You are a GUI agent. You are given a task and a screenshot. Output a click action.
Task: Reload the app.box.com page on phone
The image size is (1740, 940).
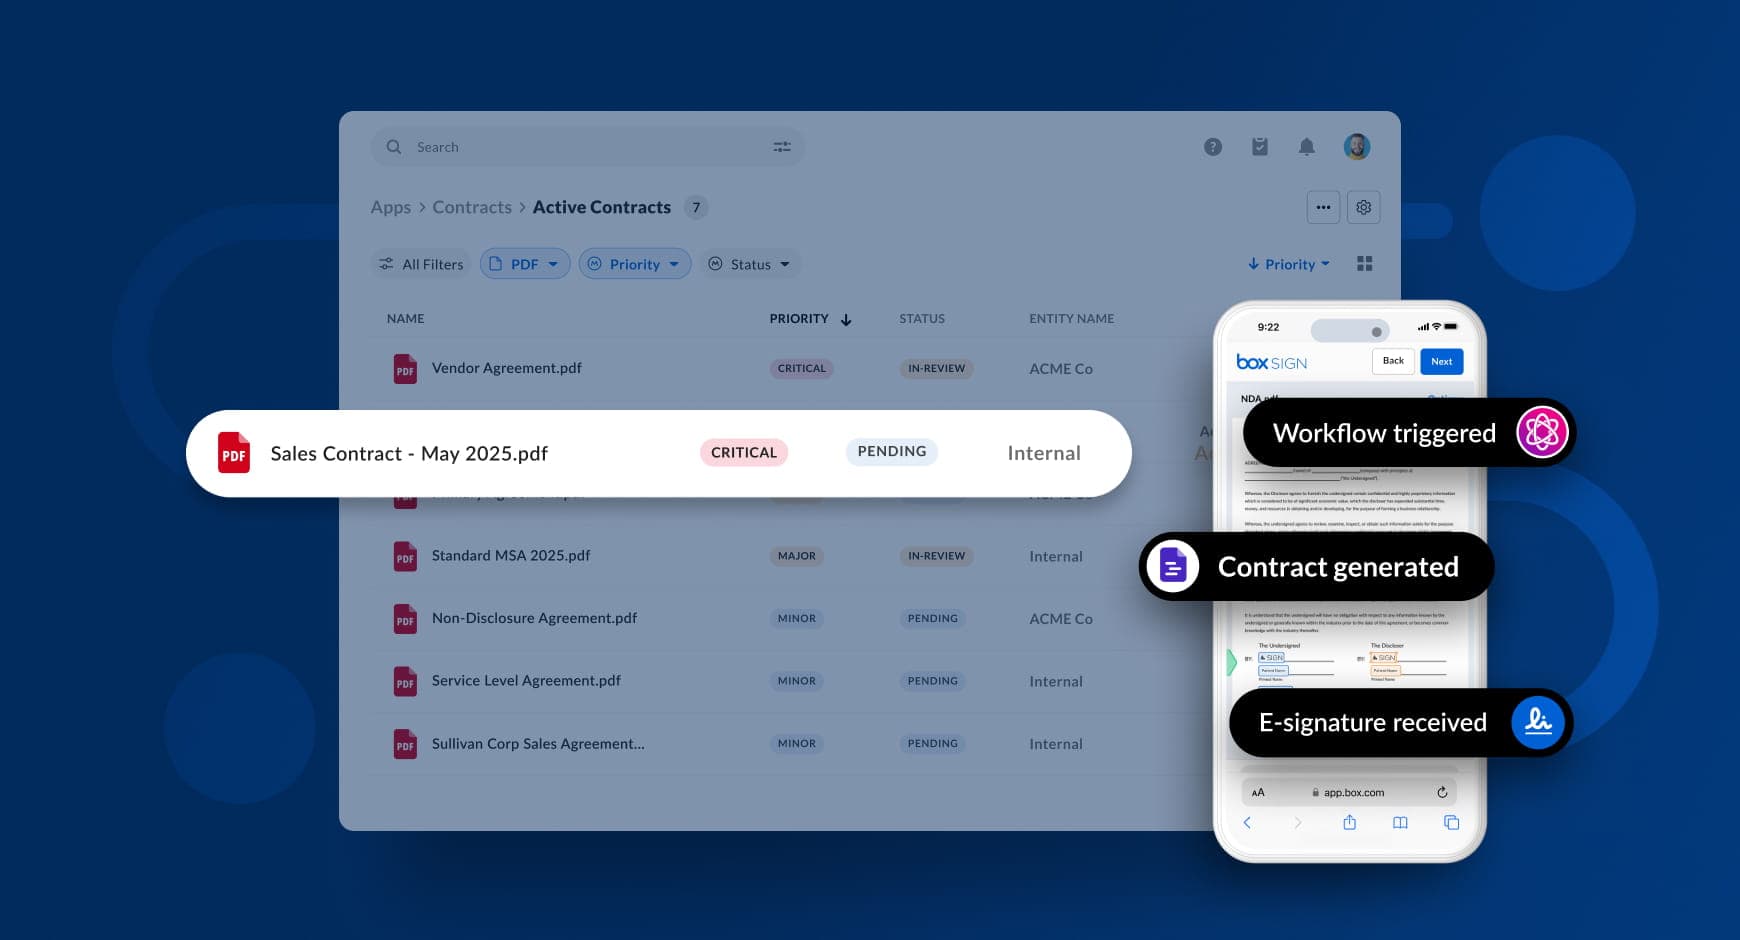(x=1441, y=792)
